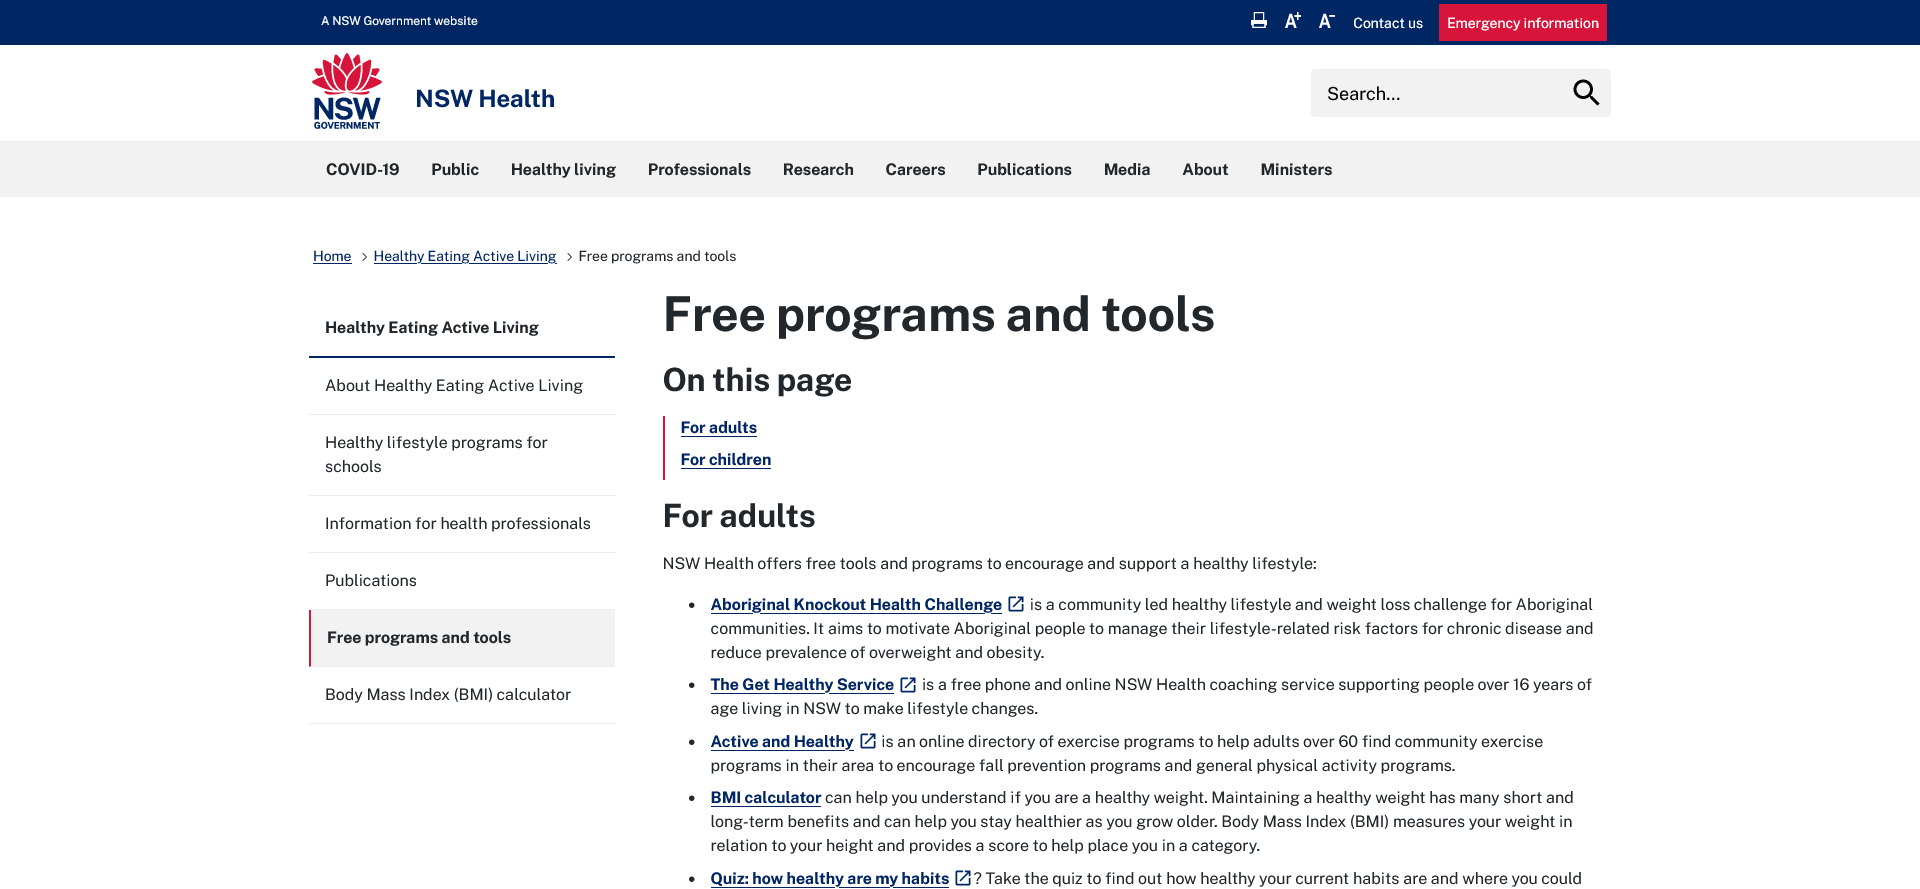Open the Healthy living menu
Image resolution: width=1920 pixels, height=889 pixels.
pyautogui.click(x=563, y=170)
